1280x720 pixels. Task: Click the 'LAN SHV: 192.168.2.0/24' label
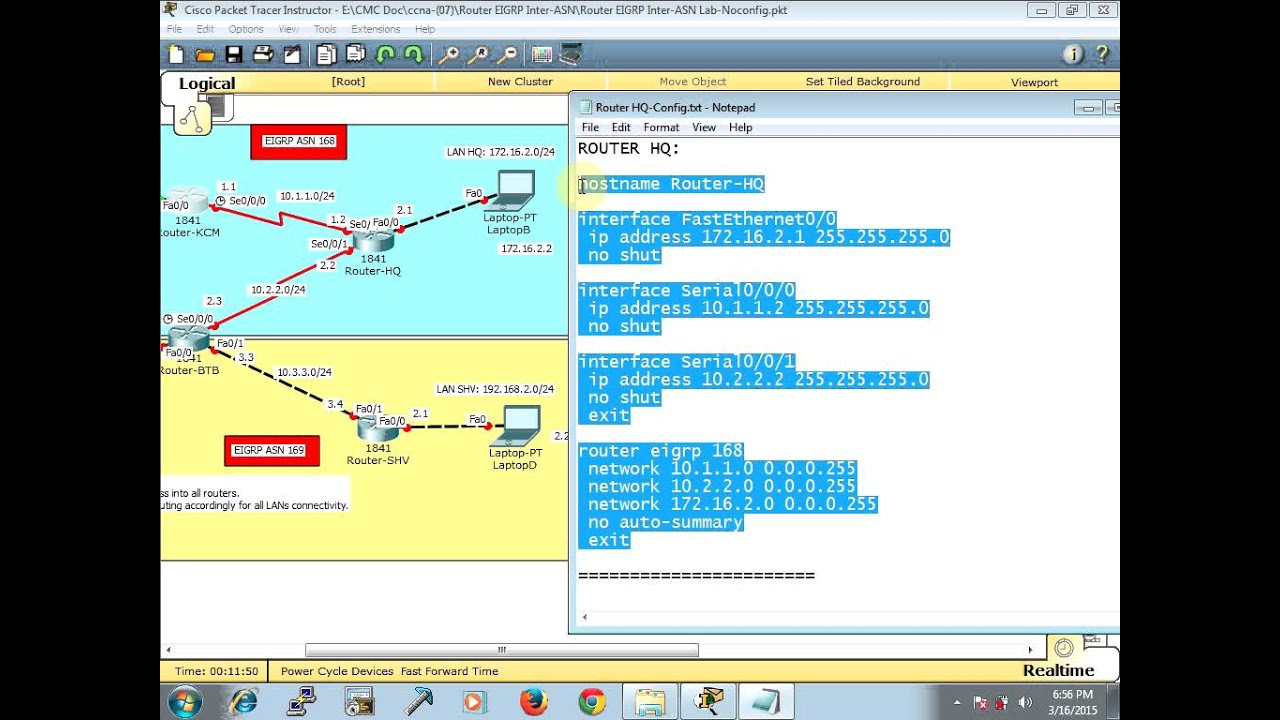tap(495, 389)
